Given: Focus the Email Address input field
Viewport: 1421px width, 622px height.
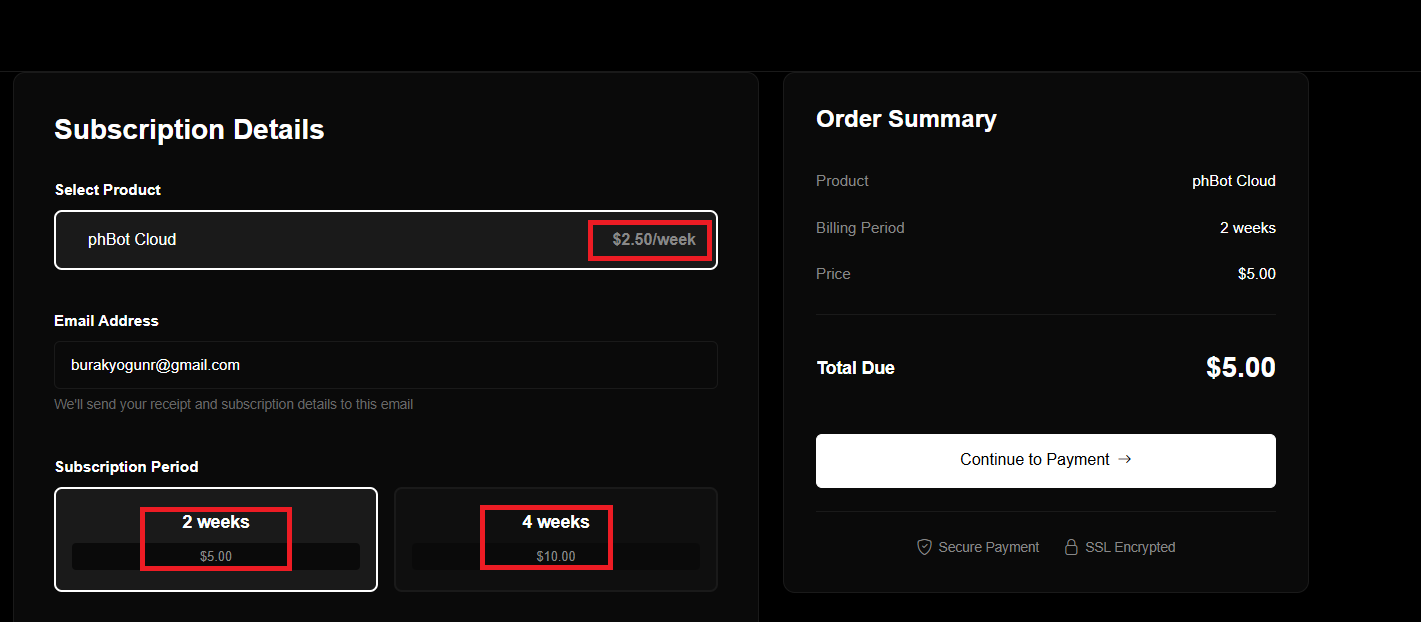Looking at the screenshot, I should [385, 365].
